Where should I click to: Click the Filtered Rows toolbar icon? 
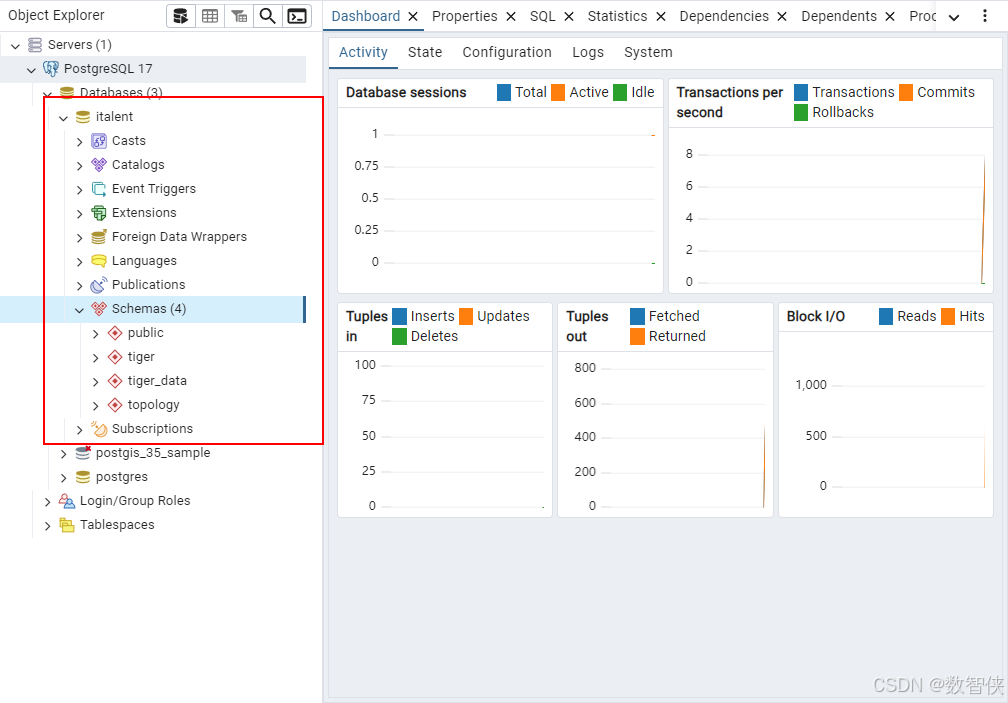pyautogui.click(x=238, y=16)
